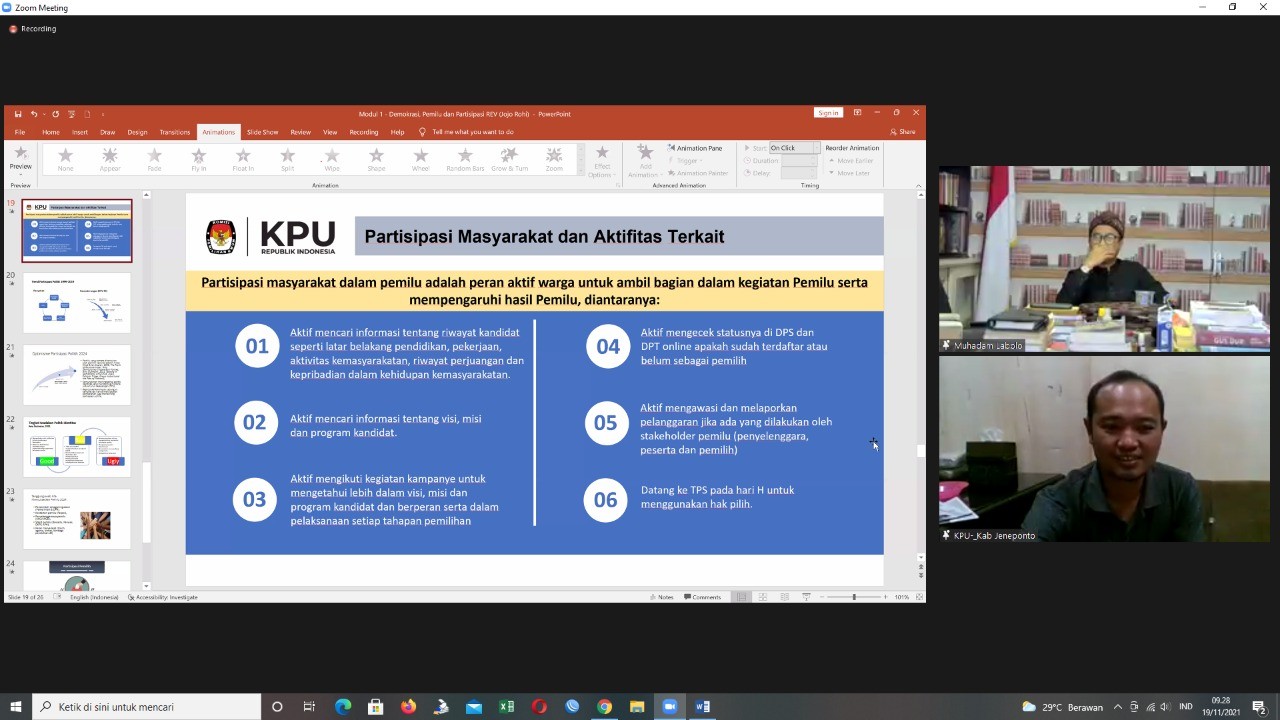Click the Save icon in quick access toolbar
The image size is (1280, 720).
pos(18,114)
